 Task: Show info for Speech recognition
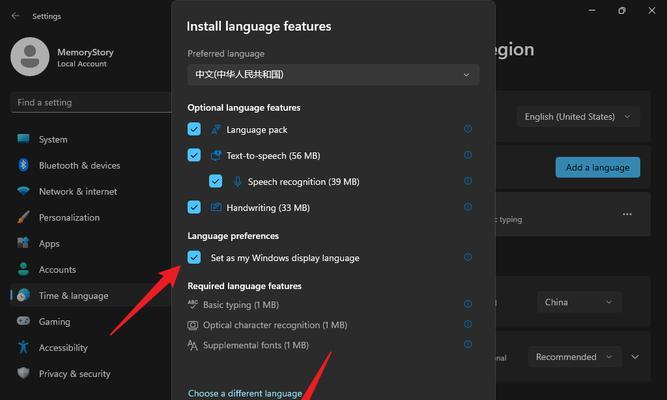pyautogui.click(x=467, y=181)
